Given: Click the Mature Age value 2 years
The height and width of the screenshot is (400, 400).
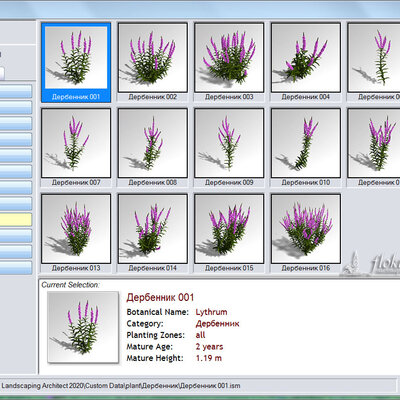Looking at the screenshot, I should 209,347.
